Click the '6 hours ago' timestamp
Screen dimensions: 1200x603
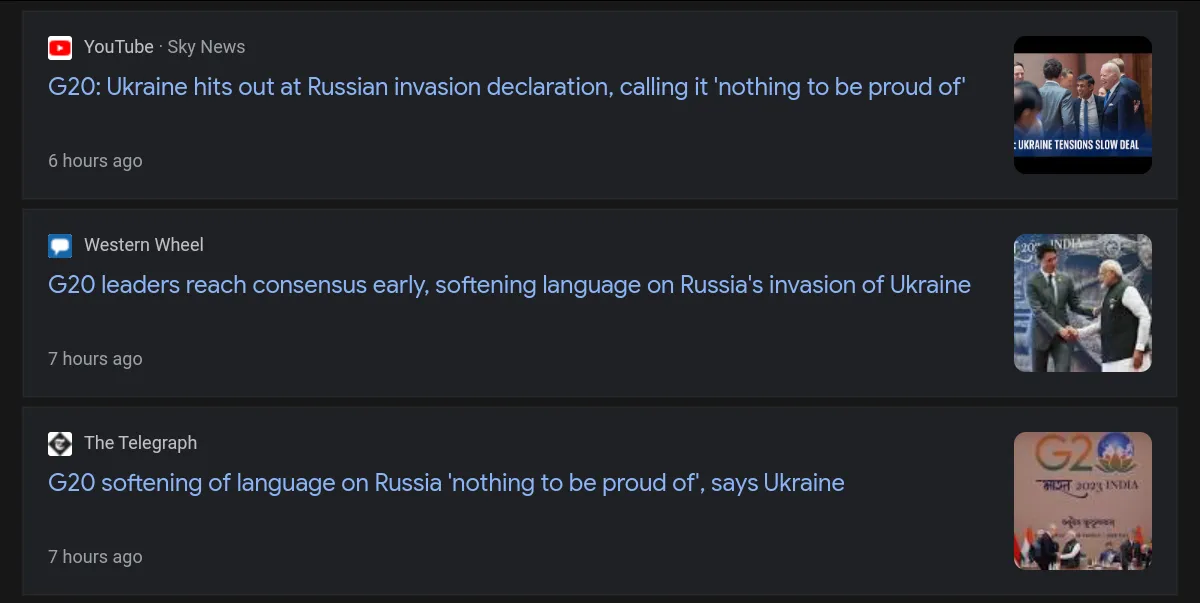coord(95,161)
